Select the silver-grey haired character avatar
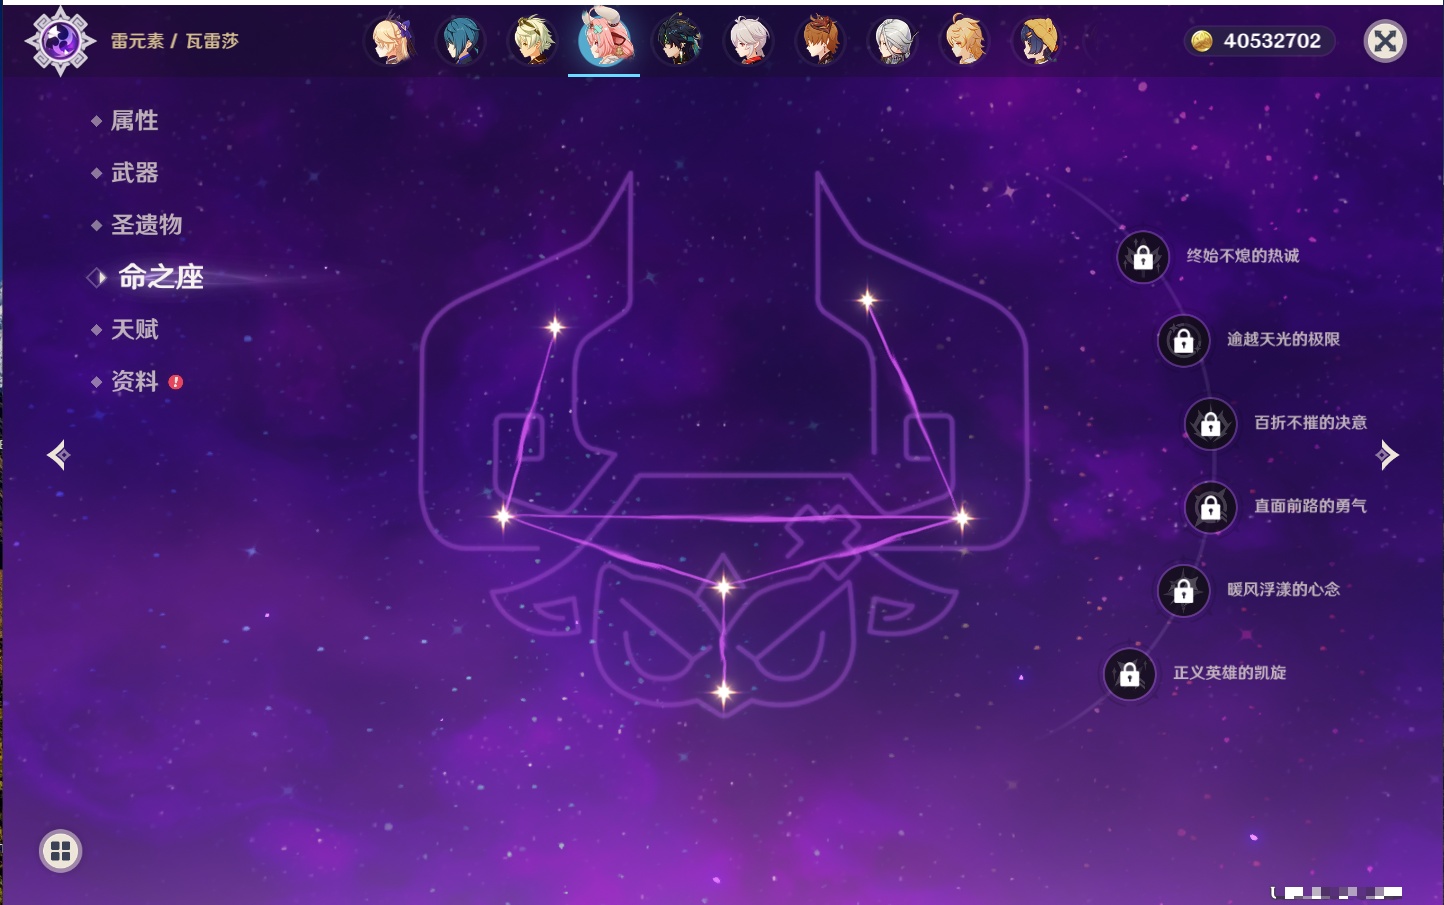1444x905 pixels. pos(893,41)
